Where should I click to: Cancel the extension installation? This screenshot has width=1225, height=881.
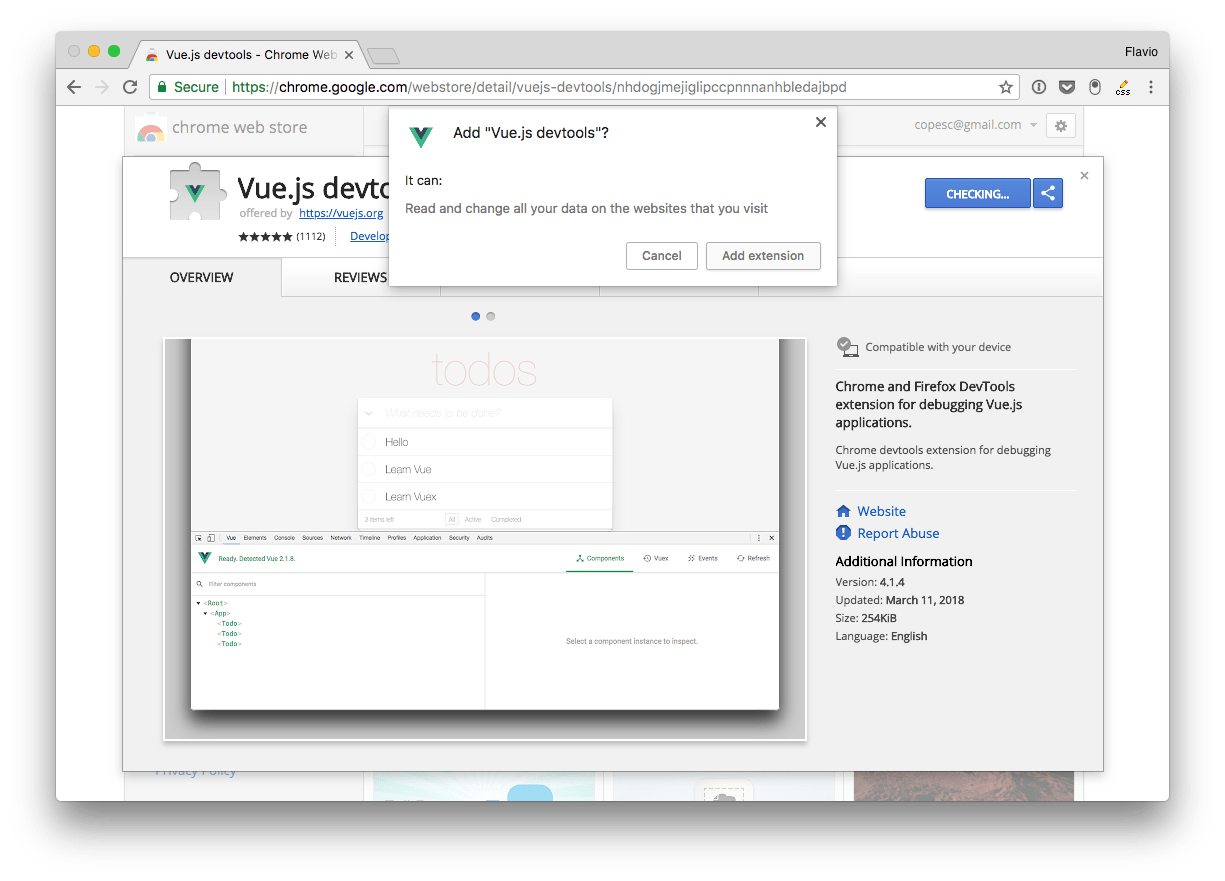pyautogui.click(x=661, y=256)
